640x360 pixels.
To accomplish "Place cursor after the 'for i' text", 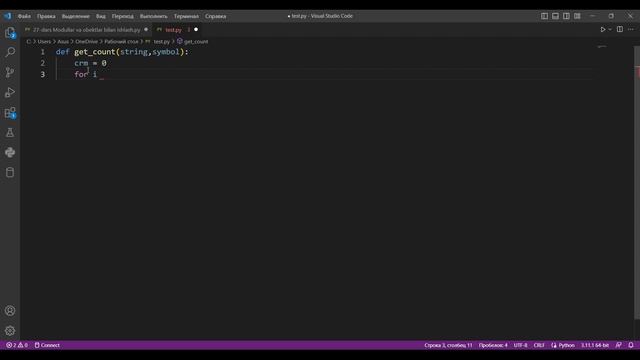I will click(x=98, y=74).
